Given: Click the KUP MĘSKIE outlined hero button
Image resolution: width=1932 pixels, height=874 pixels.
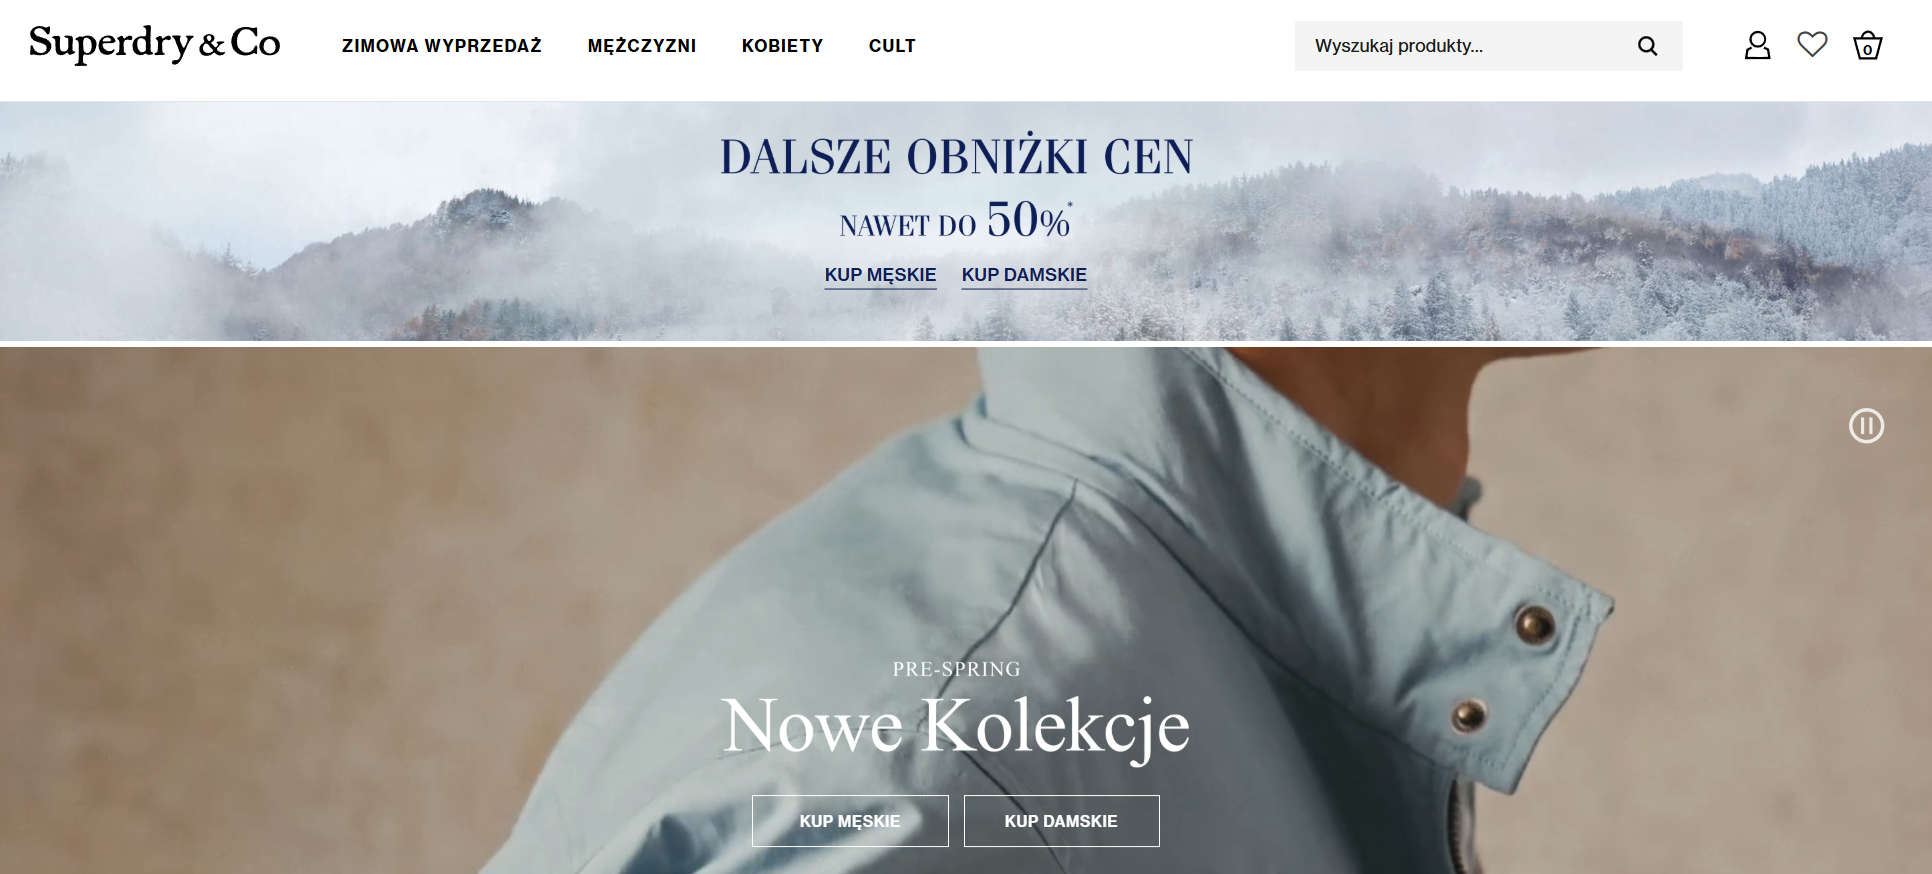Looking at the screenshot, I should point(850,821).
